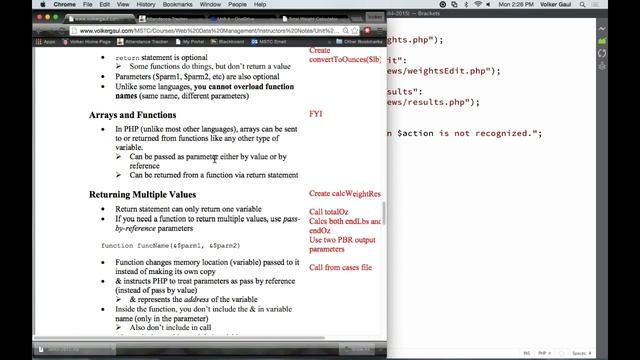
Task: Click the overlapping-squares menu bar icon
Action: click(454, 4)
